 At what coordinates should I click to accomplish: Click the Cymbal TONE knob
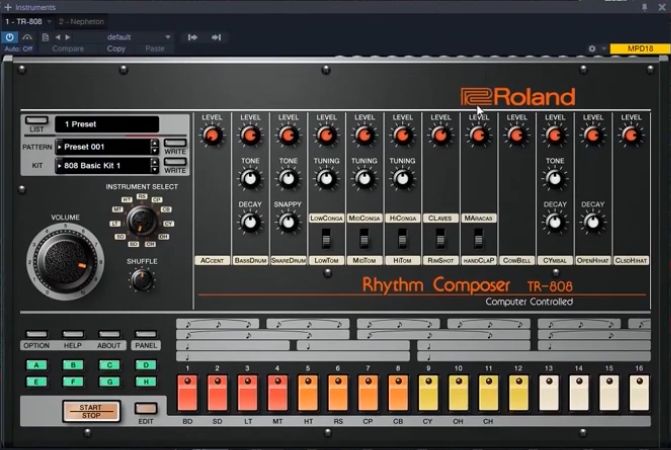(555, 179)
